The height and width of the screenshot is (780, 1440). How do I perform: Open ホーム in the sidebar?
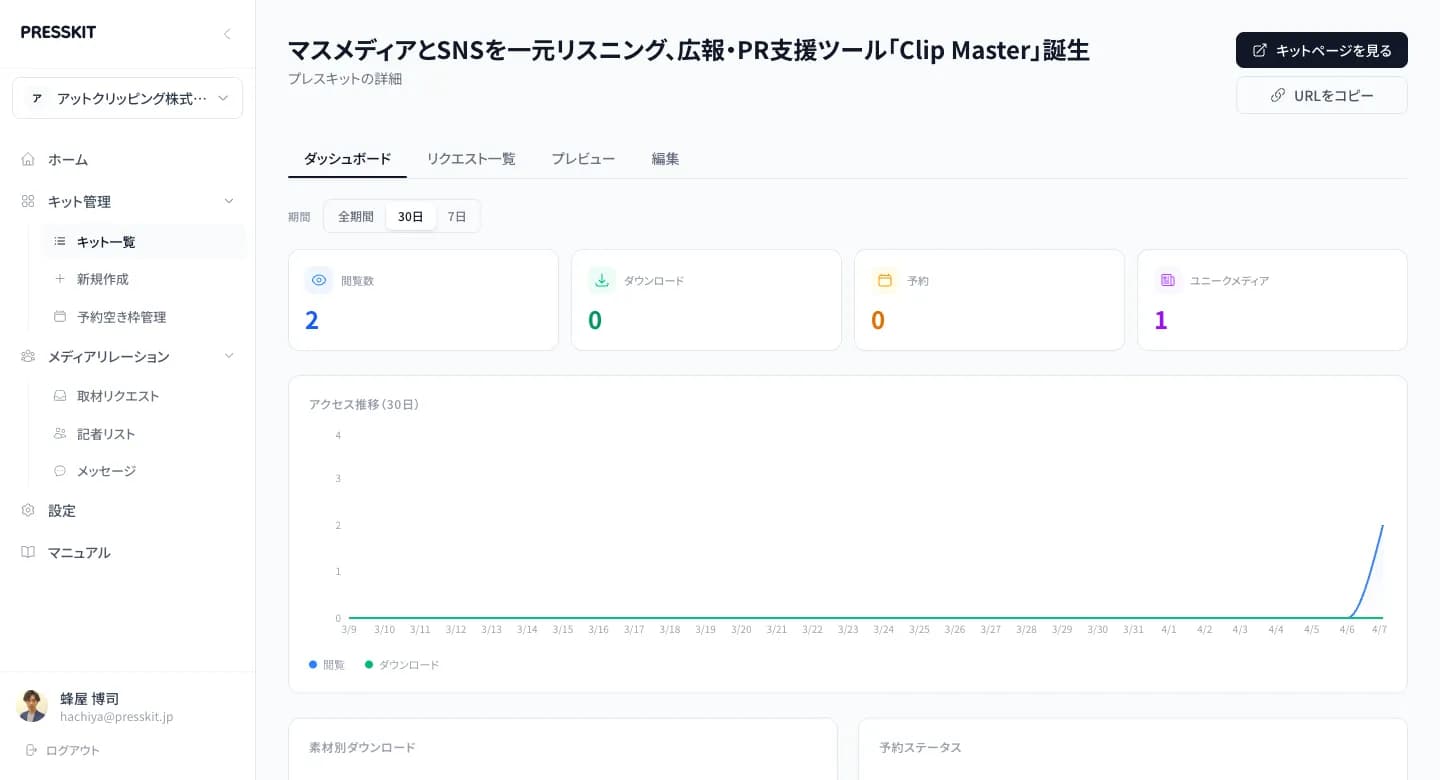point(128,159)
